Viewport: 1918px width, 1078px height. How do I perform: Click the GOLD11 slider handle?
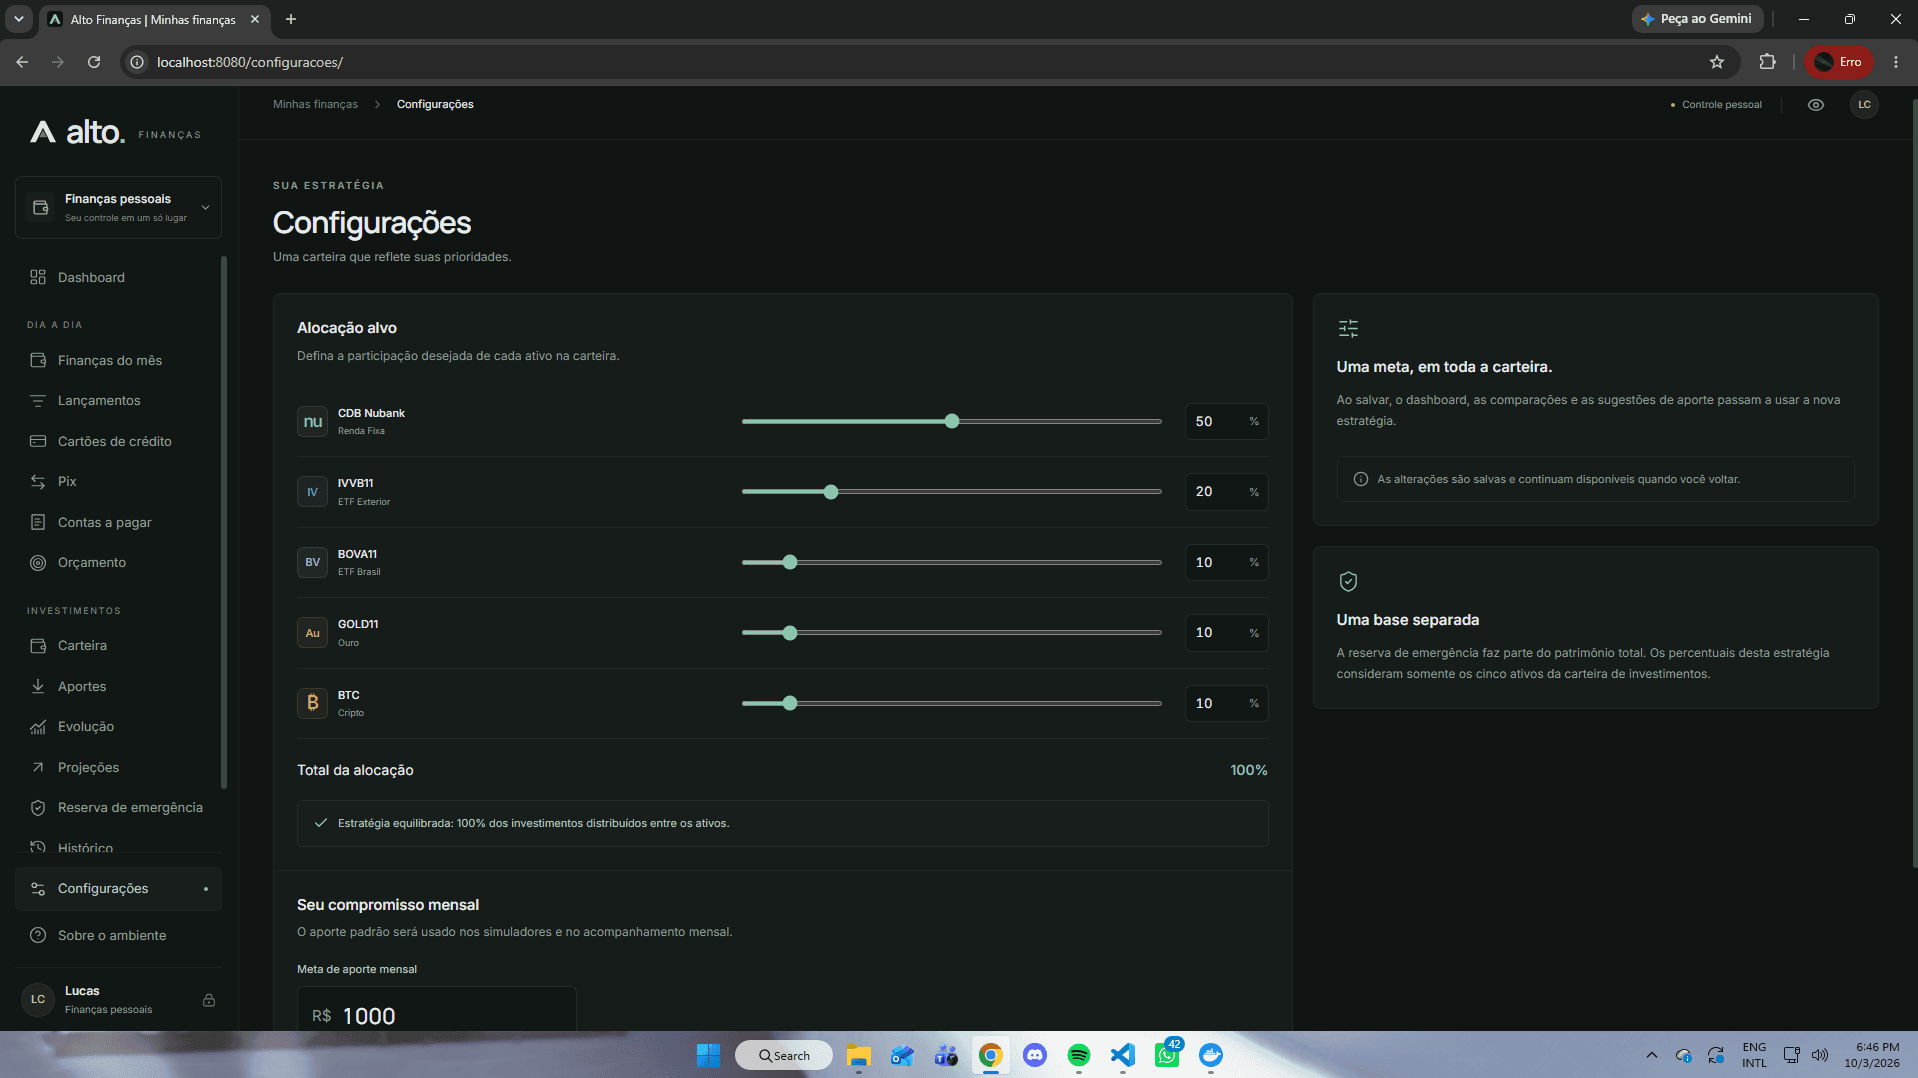click(790, 633)
